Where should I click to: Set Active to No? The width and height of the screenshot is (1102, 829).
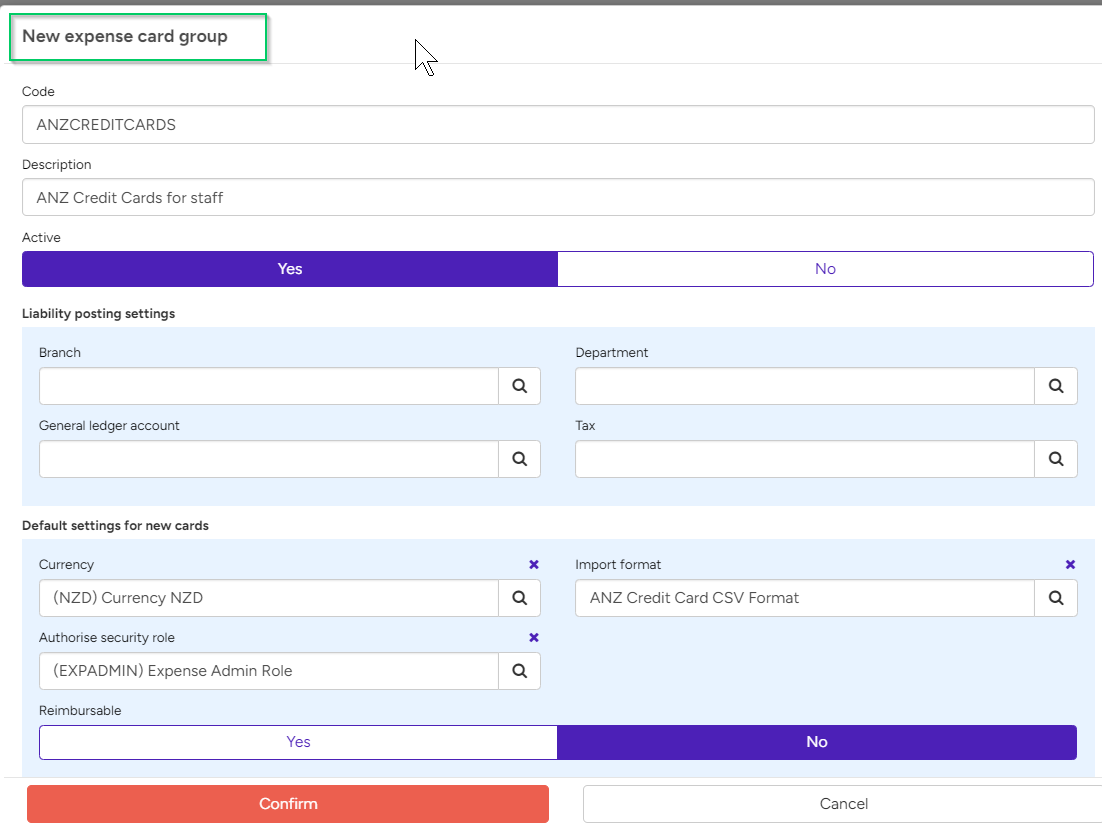click(x=825, y=269)
